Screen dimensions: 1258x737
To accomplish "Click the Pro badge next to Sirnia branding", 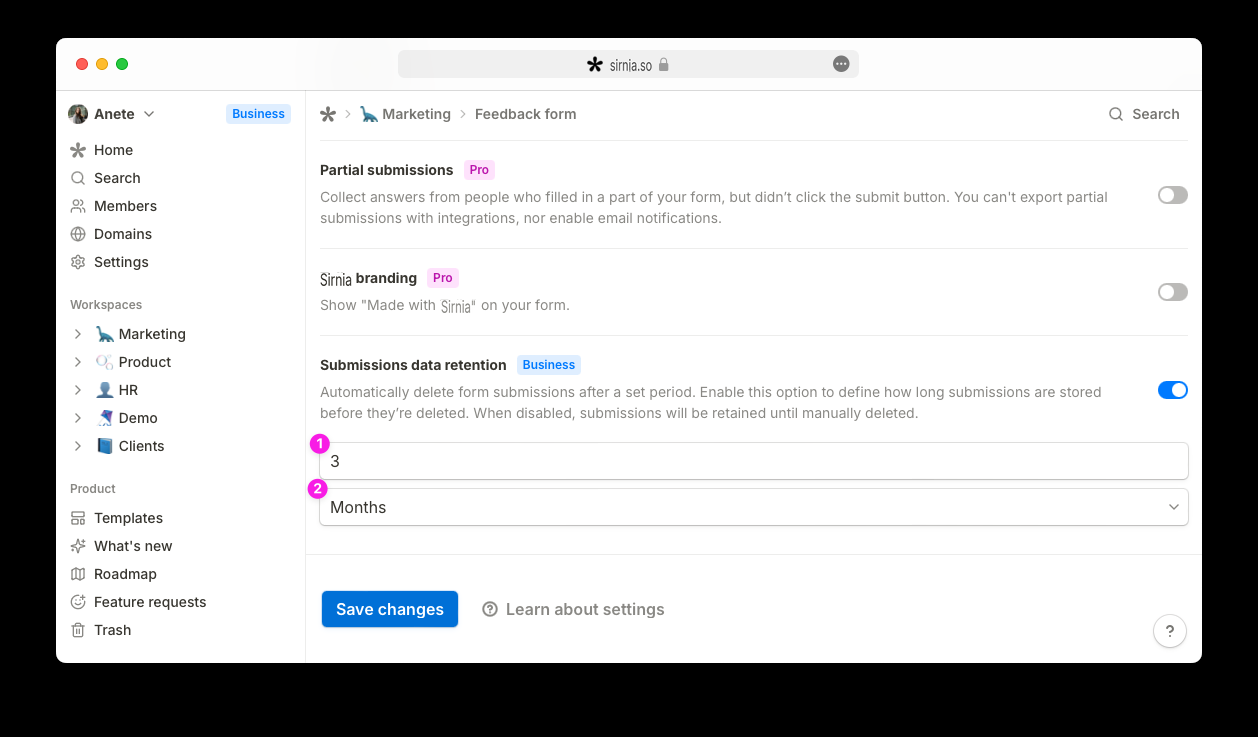I will point(443,278).
